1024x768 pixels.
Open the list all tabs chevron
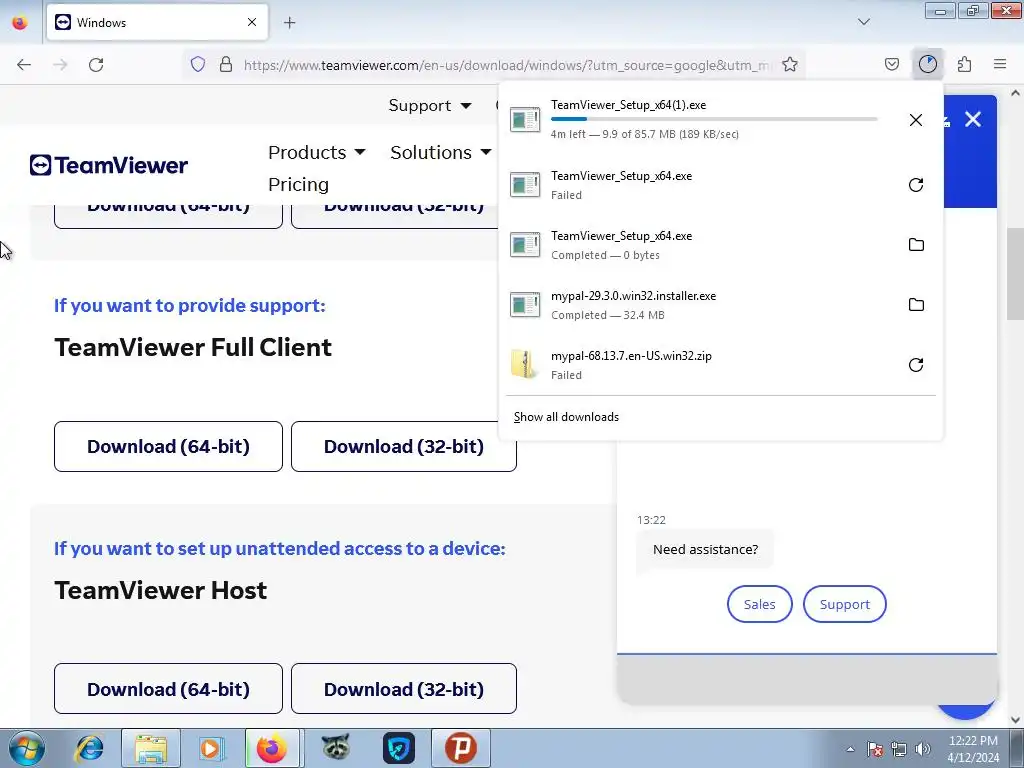click(864, 22)
